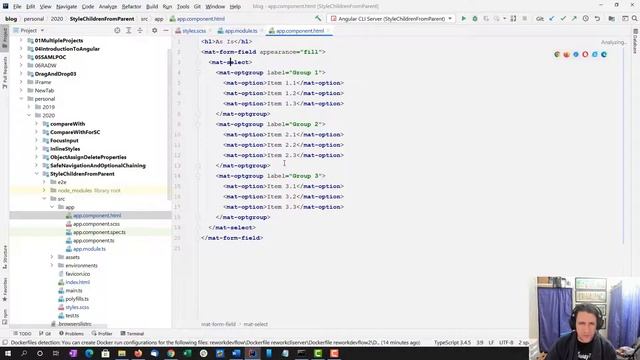Image resolution: width=640 pixels, height=360 pixels.
Task: Open Project panel gear settings
Action: 154,31
